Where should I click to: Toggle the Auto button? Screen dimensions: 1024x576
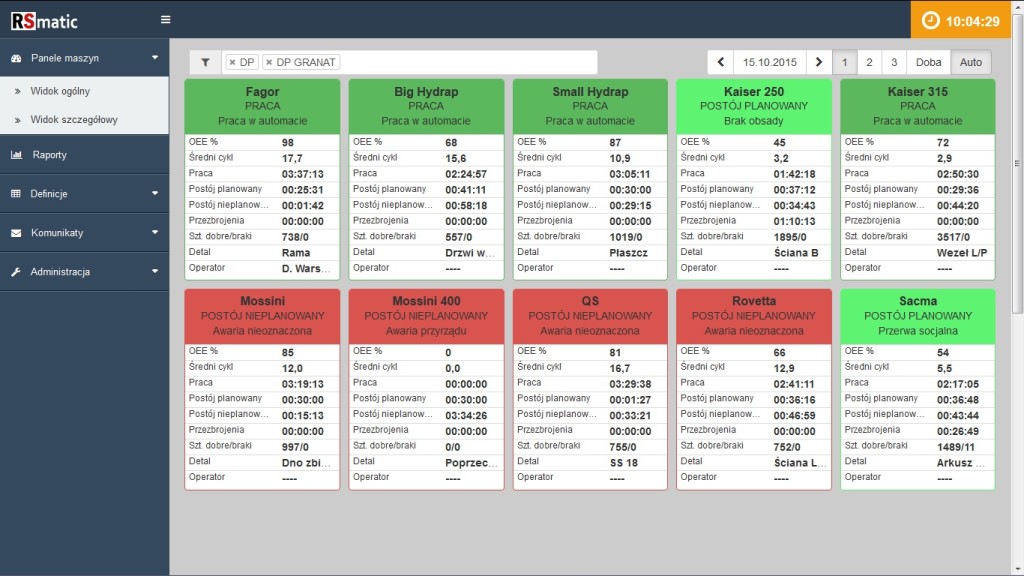click(x=970, y=62)
